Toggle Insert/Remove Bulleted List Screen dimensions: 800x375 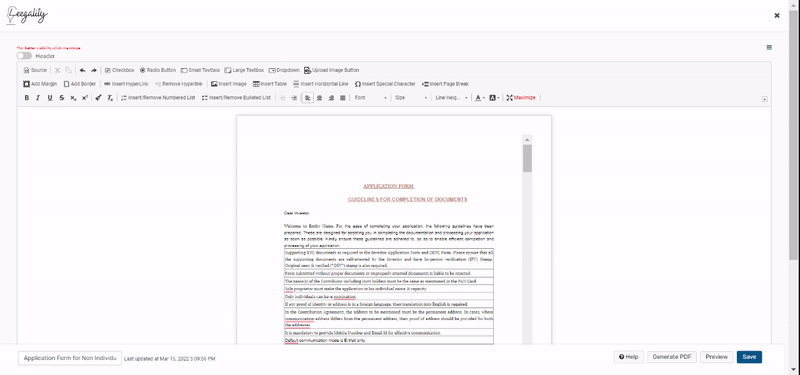tap(236, 97)
